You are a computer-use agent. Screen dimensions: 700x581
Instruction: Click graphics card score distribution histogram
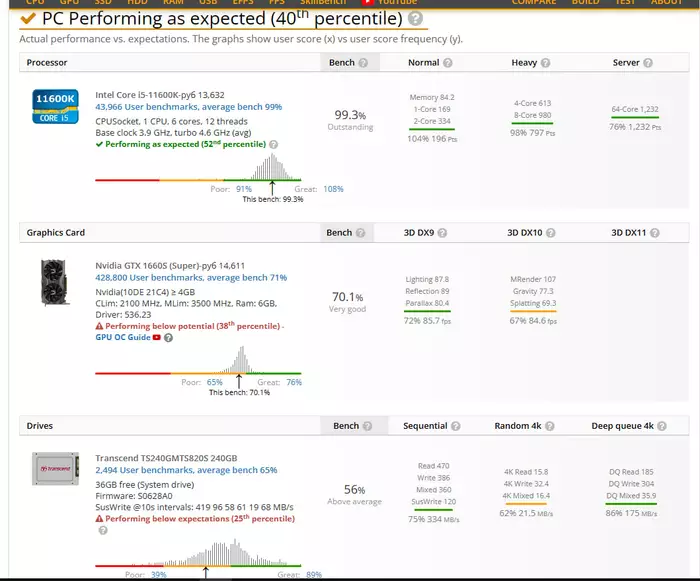coord(198,360)
